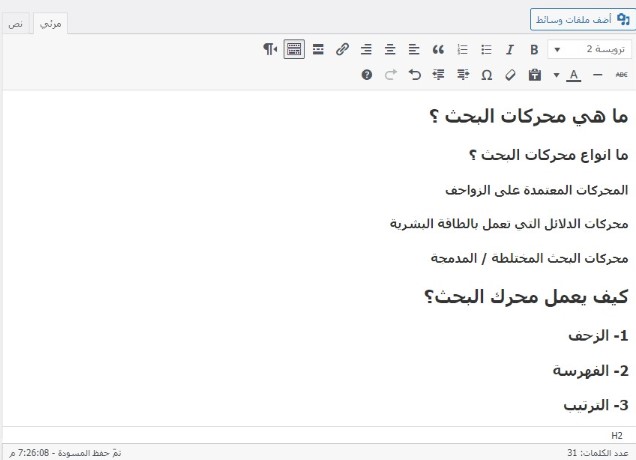
Task: Toggle the toolbar kitchen sink button
Action: click(x=294, y=49)
